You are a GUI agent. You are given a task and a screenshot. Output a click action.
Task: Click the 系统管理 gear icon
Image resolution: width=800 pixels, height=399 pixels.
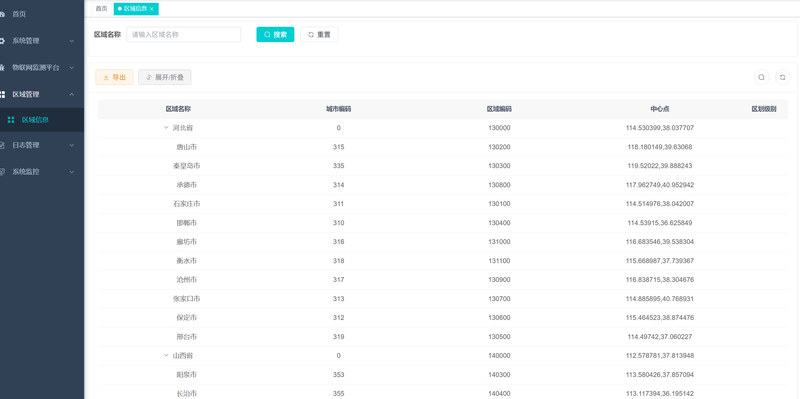(2, 41)
